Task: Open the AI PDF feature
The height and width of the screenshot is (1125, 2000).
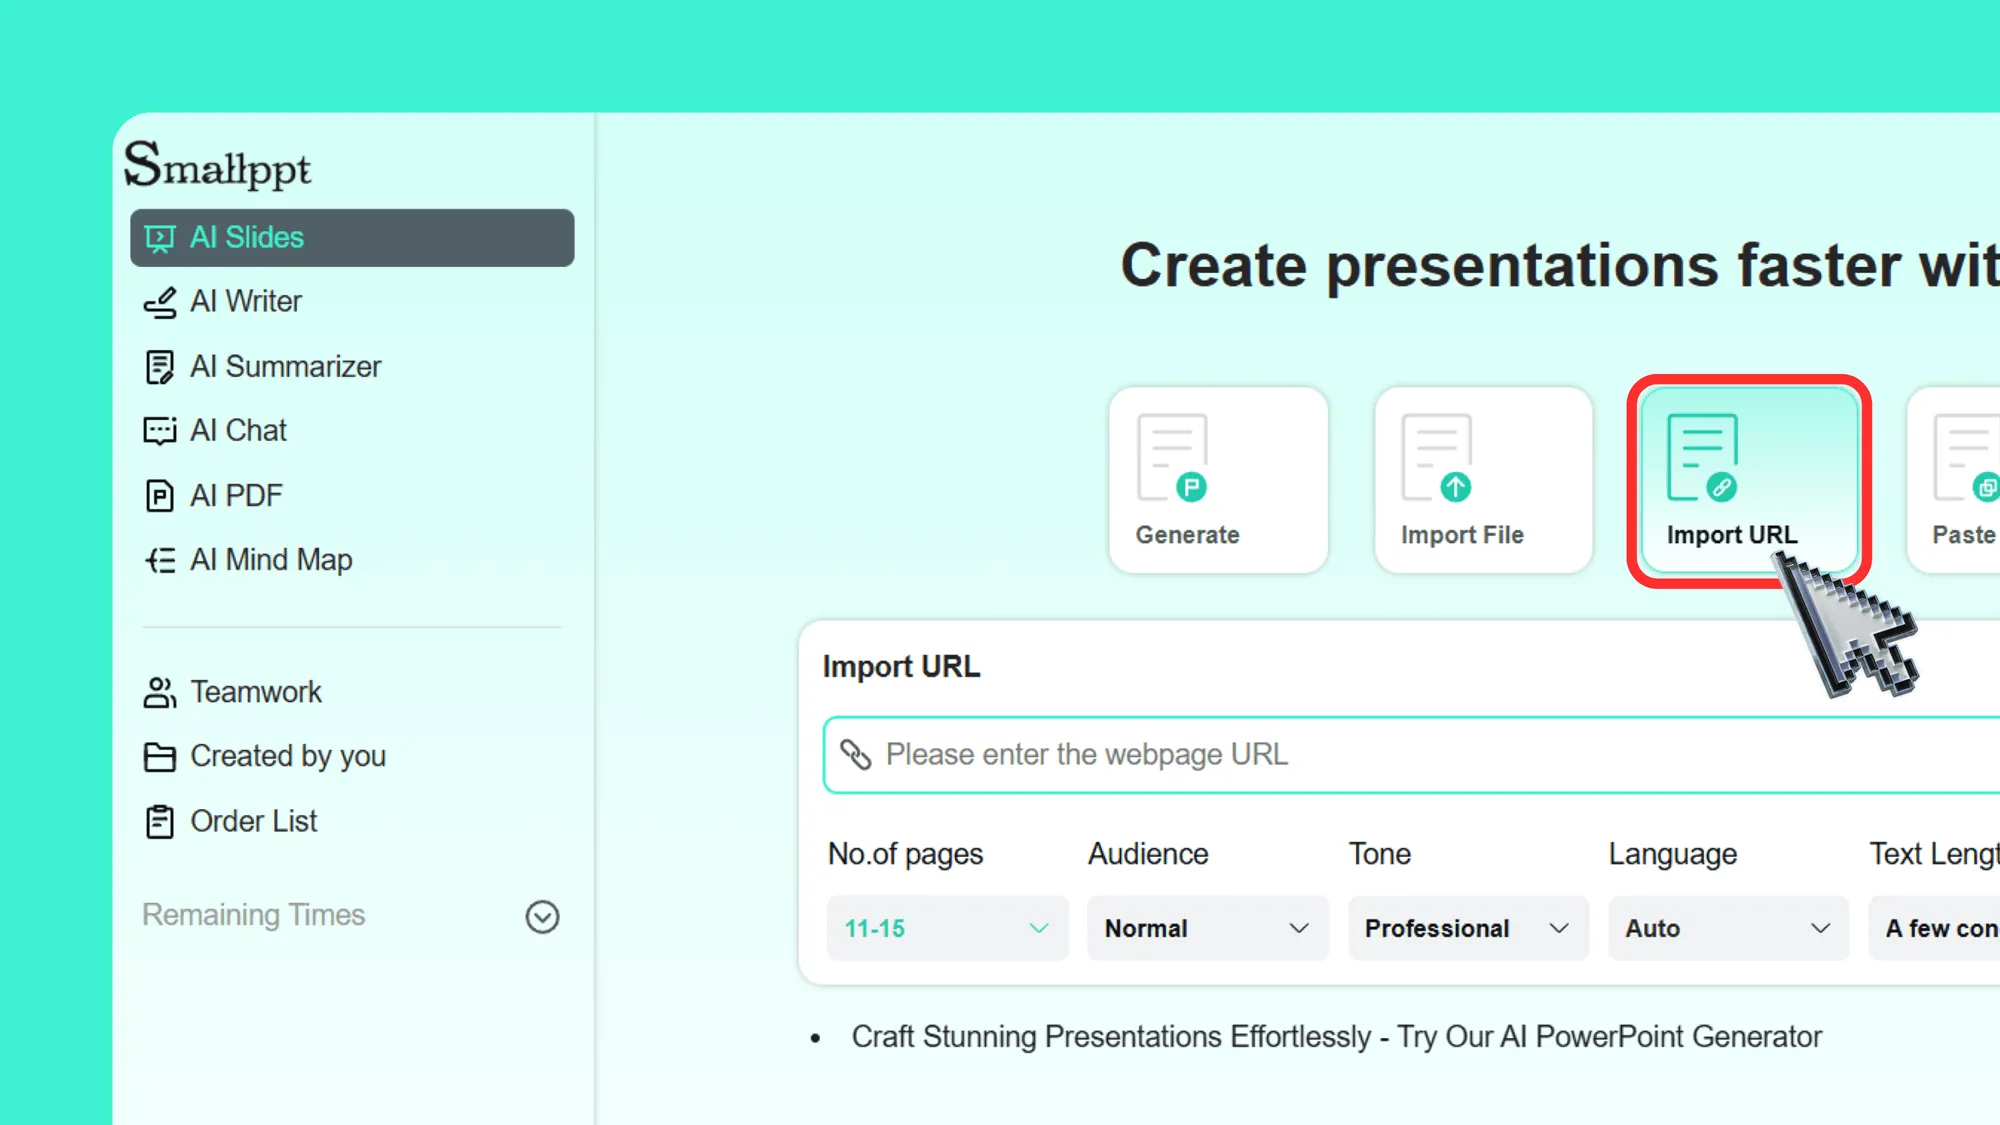Action: [236, 495]
